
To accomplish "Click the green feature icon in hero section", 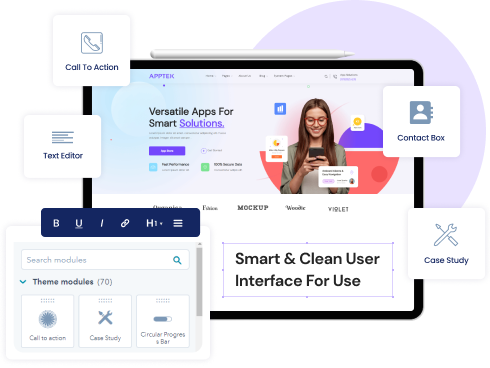I will pos(205,167).
